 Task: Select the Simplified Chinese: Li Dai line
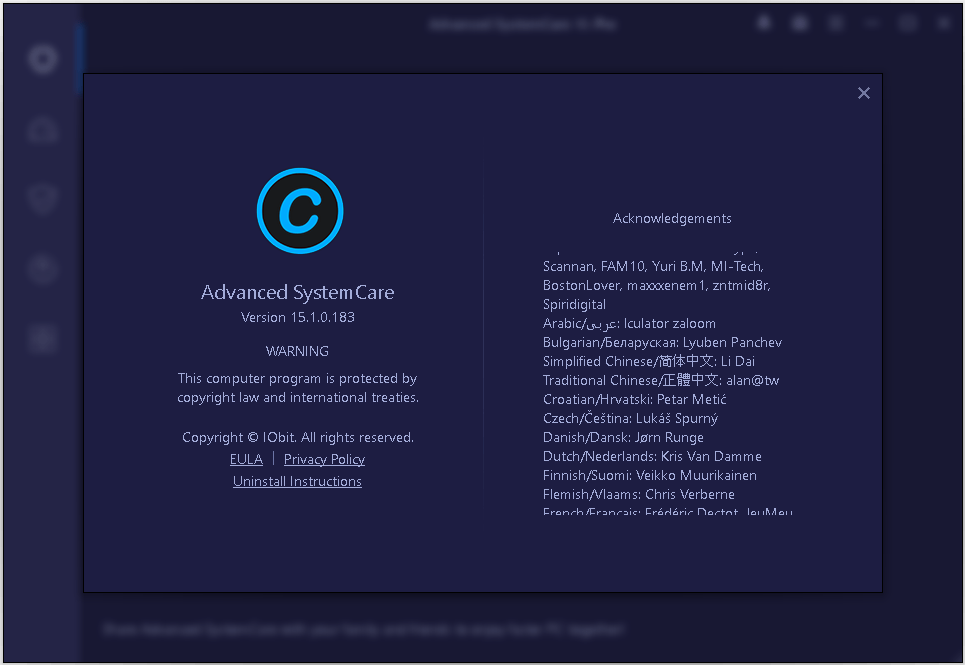pos(649,361)
